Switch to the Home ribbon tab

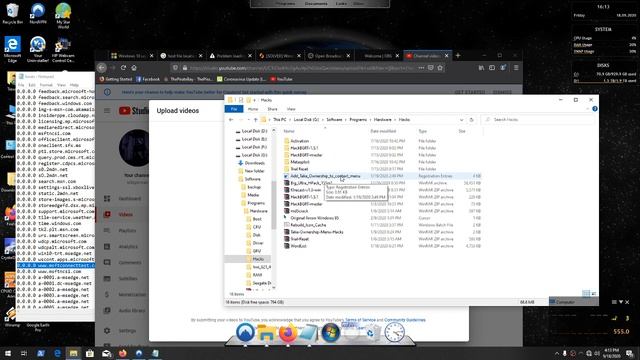[253, 109]
